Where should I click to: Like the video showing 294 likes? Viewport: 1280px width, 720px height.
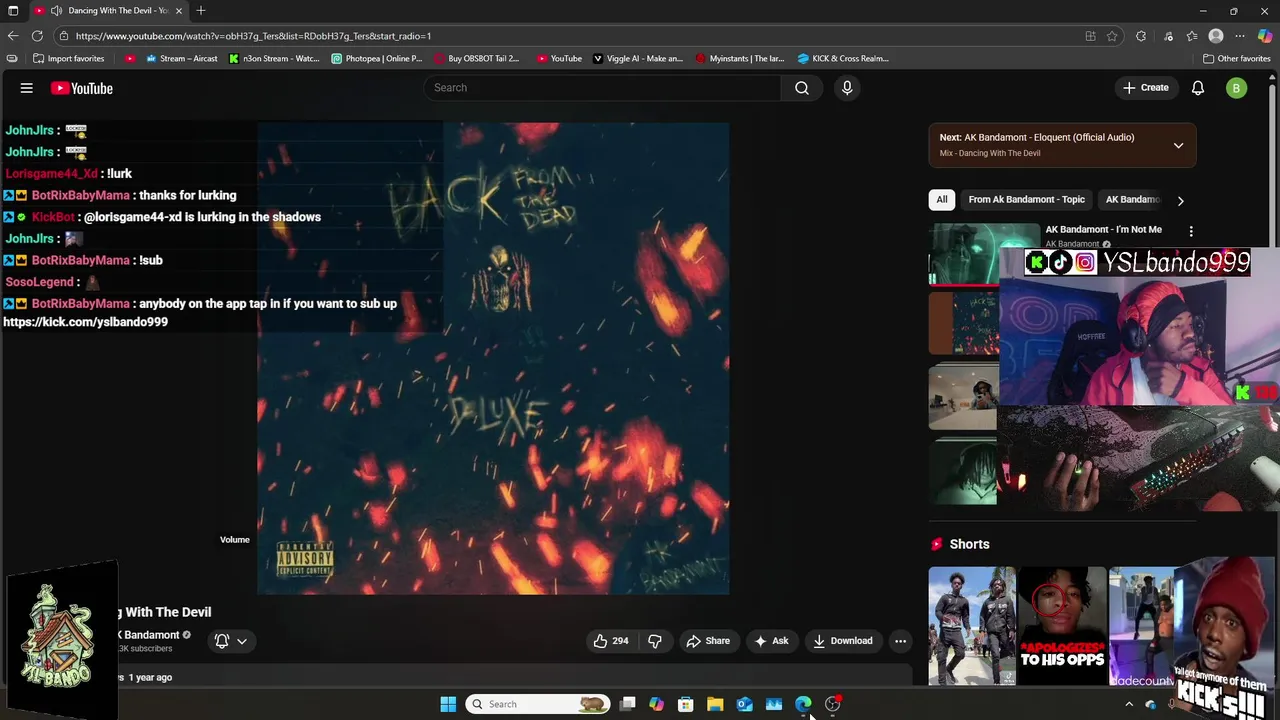[x=611, y=641]
